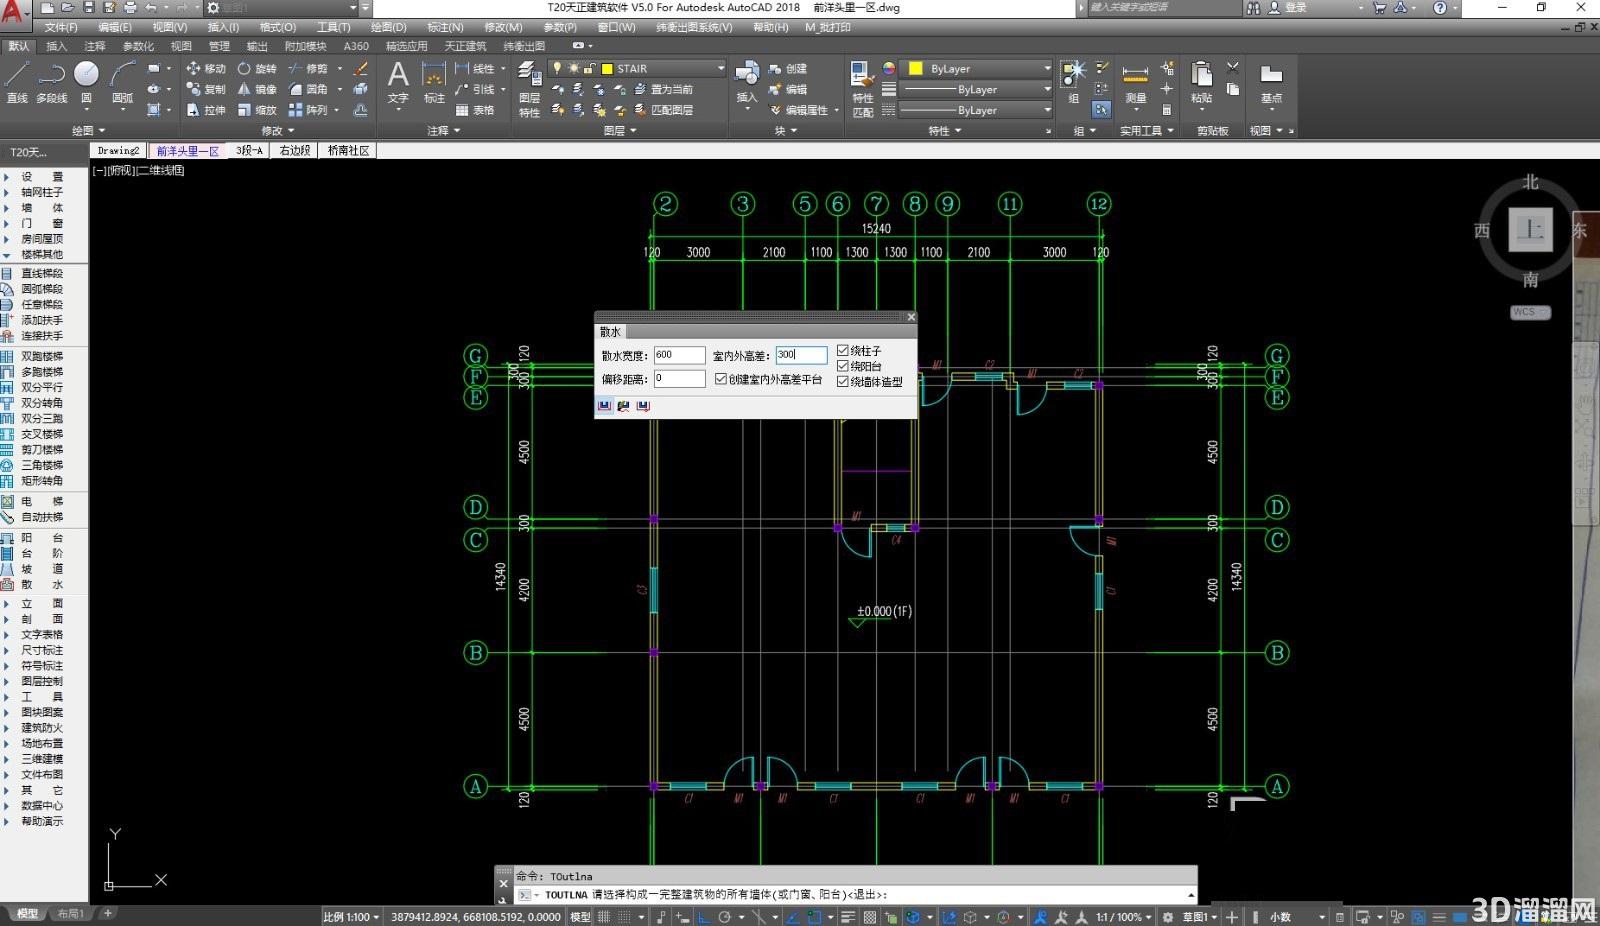Open 图层特性 layer properties
Image resolution: width=1600 pixels, height=926 pixels.
tap(529, 90)
